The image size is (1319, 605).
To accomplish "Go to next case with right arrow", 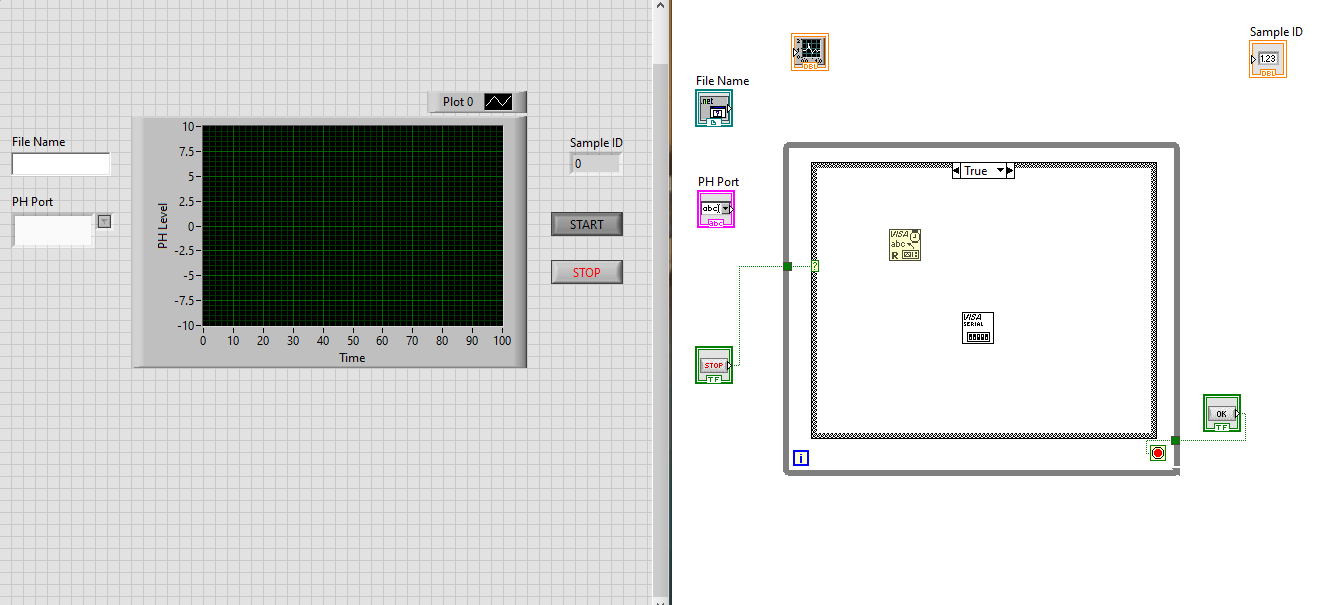I will 1010,171.
